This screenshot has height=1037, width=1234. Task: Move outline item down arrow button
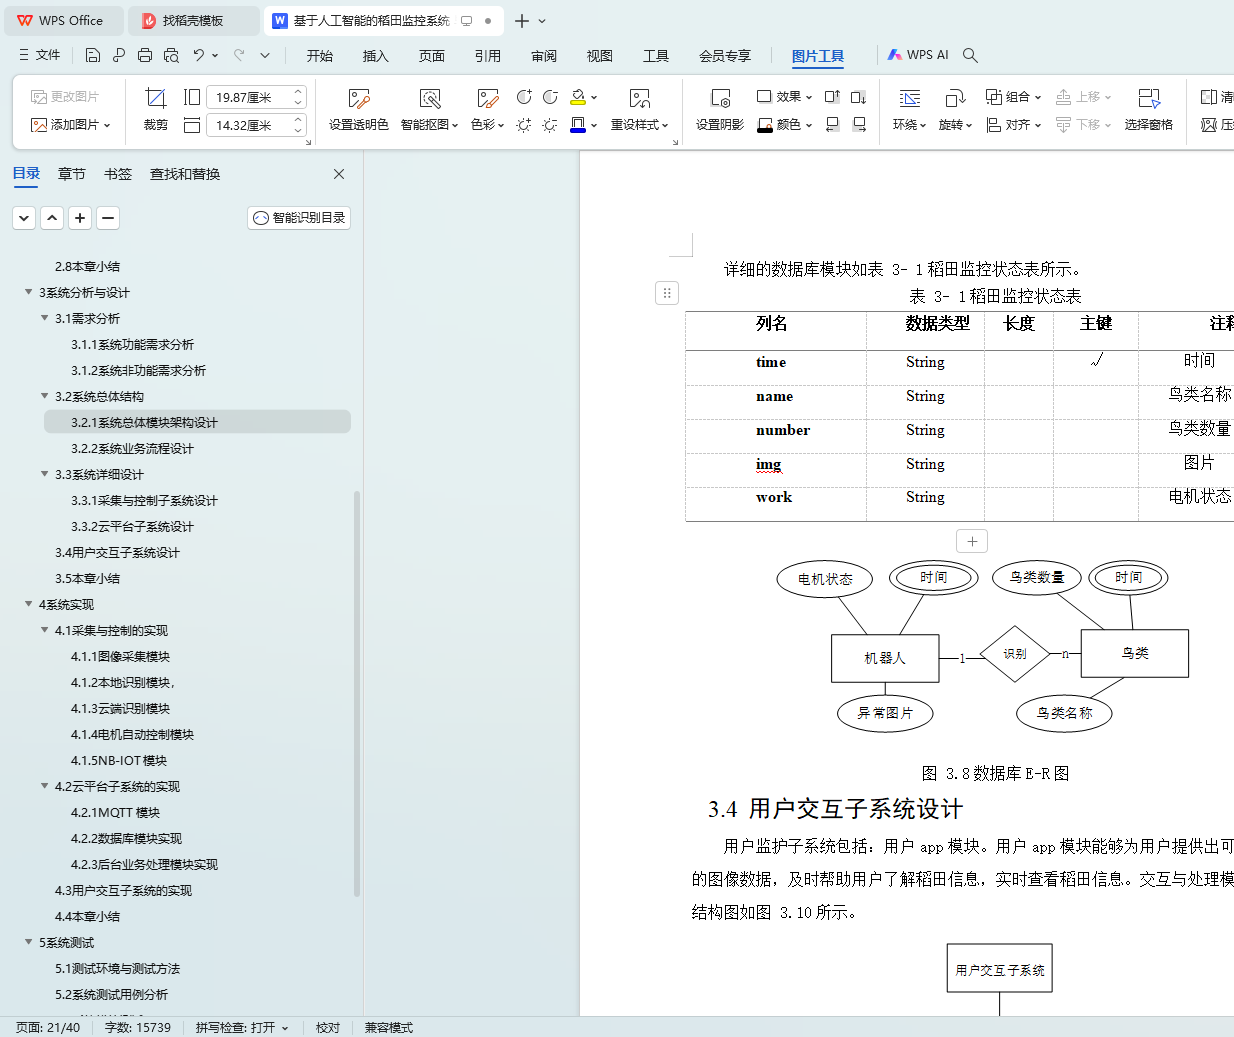click(25, 218)
